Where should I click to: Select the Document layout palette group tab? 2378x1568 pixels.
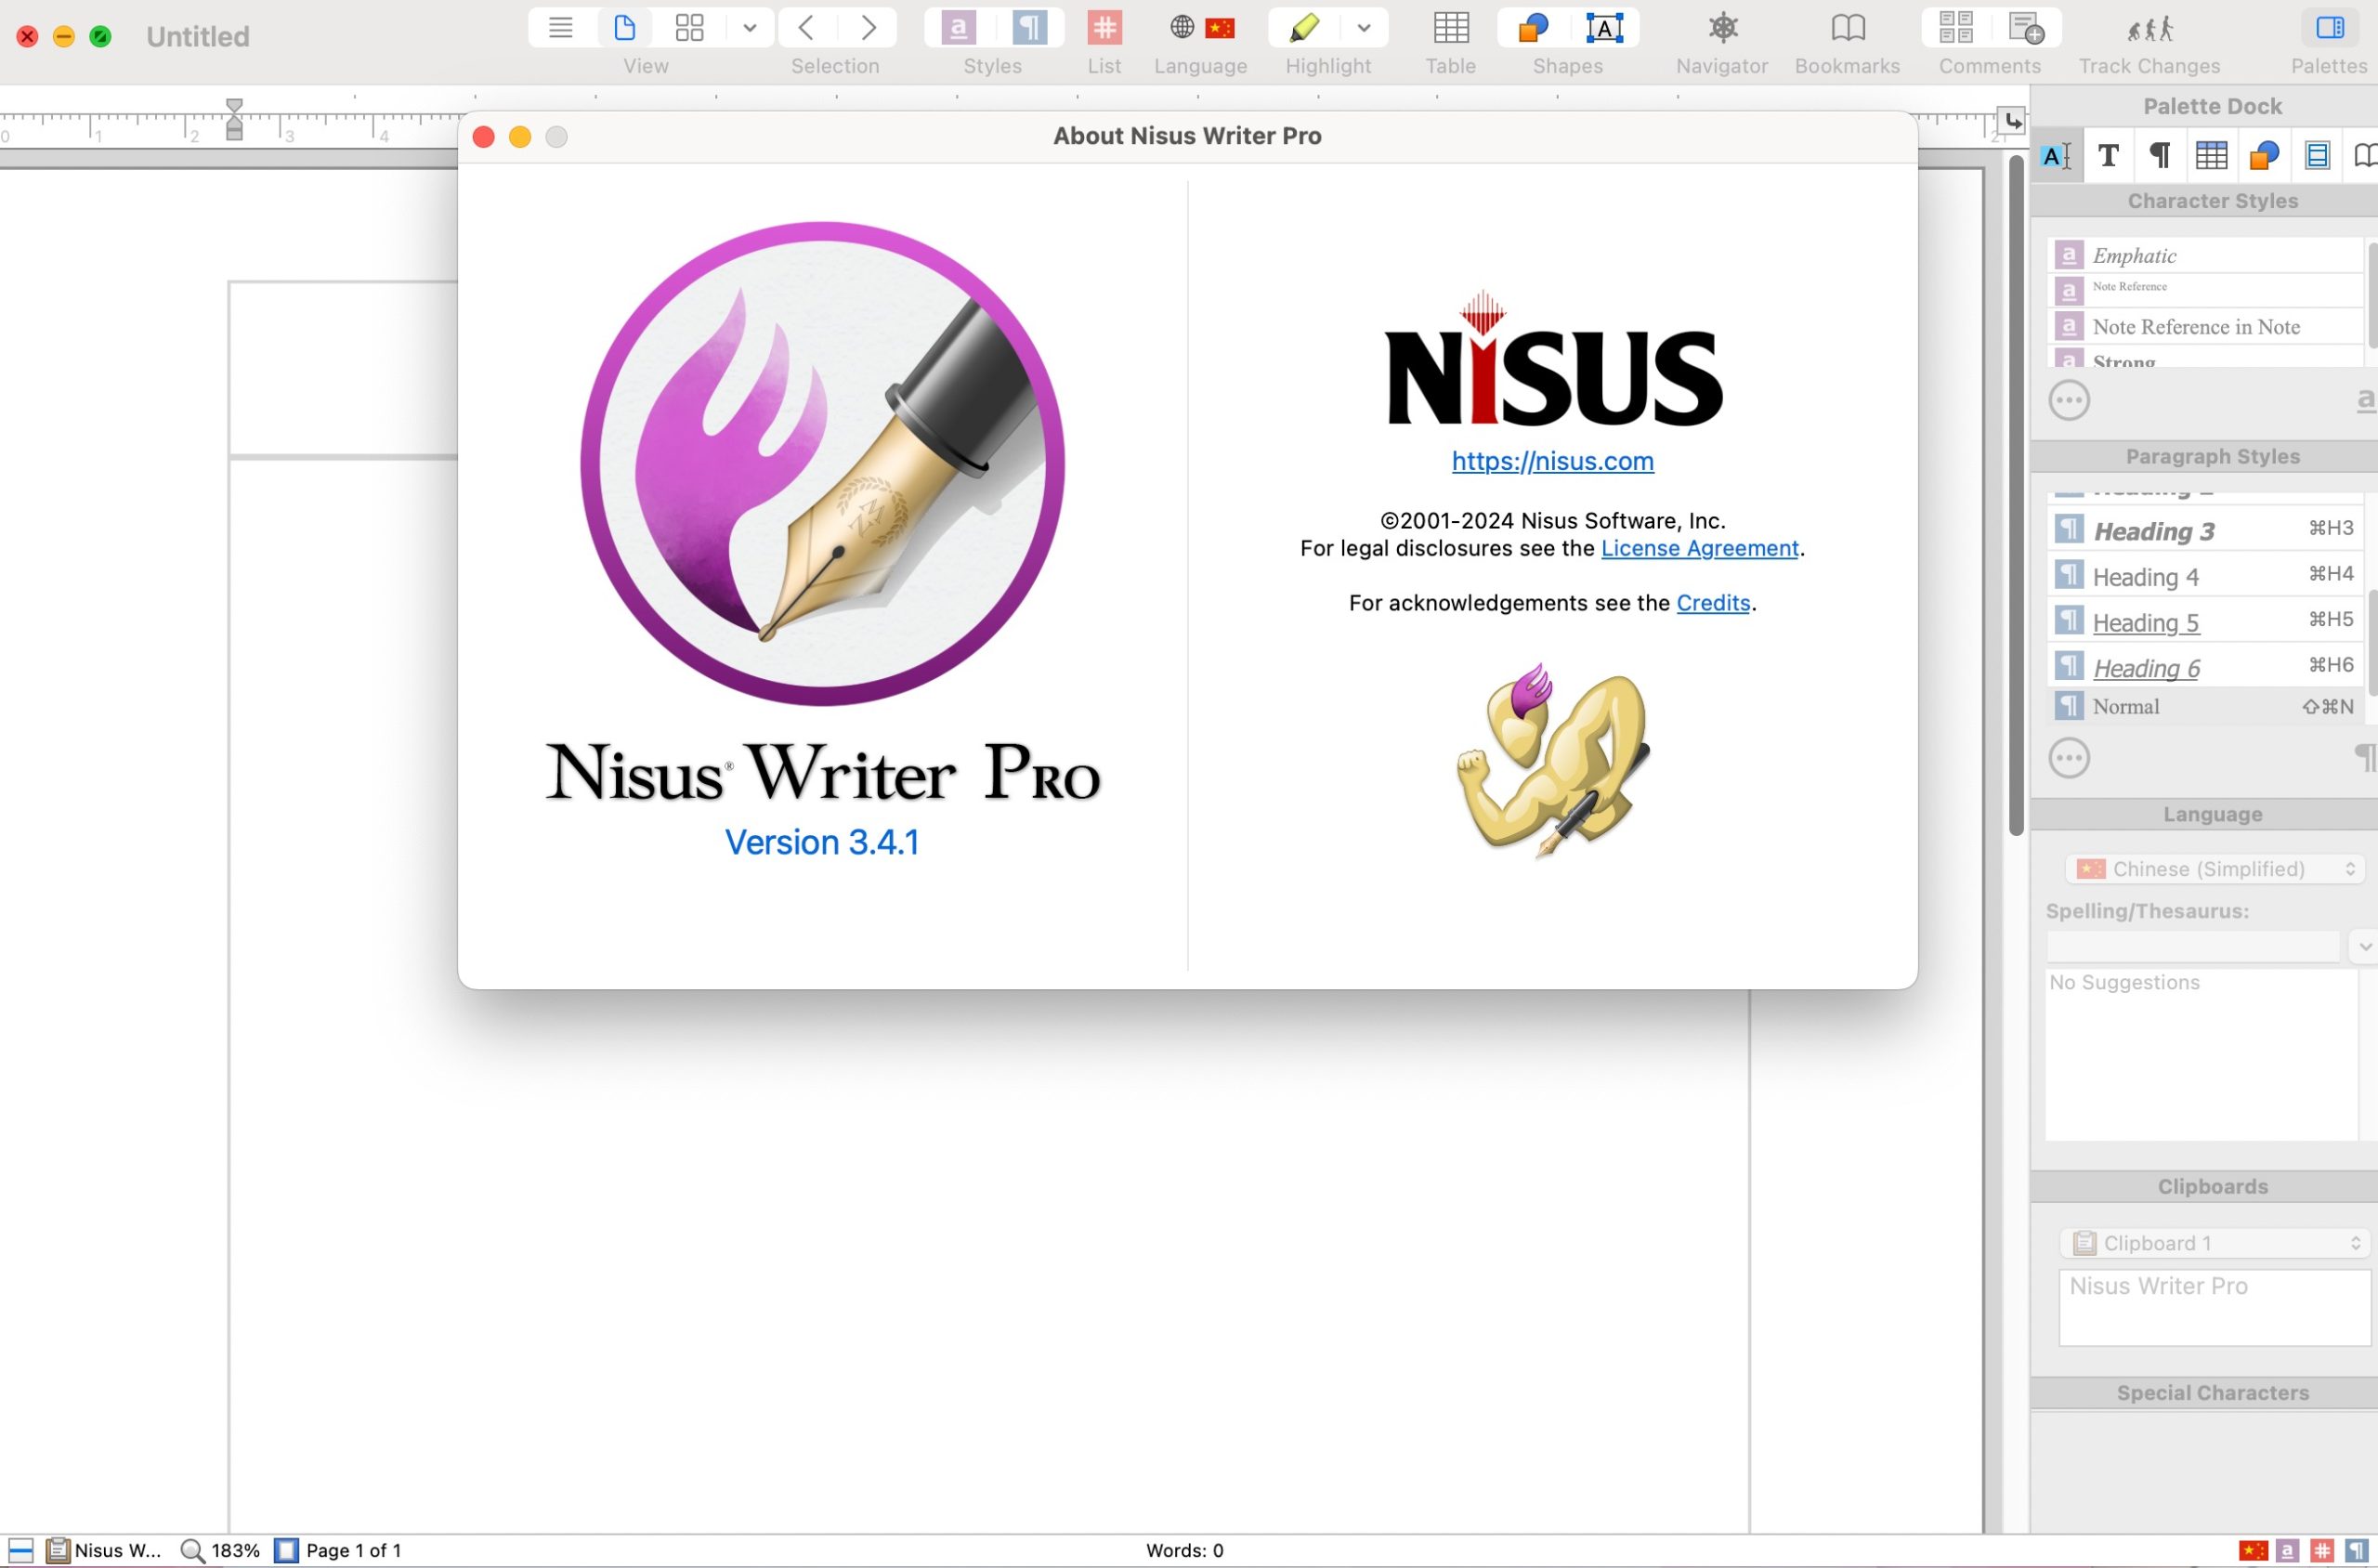pyautogui.click(x=2317, y=155)
